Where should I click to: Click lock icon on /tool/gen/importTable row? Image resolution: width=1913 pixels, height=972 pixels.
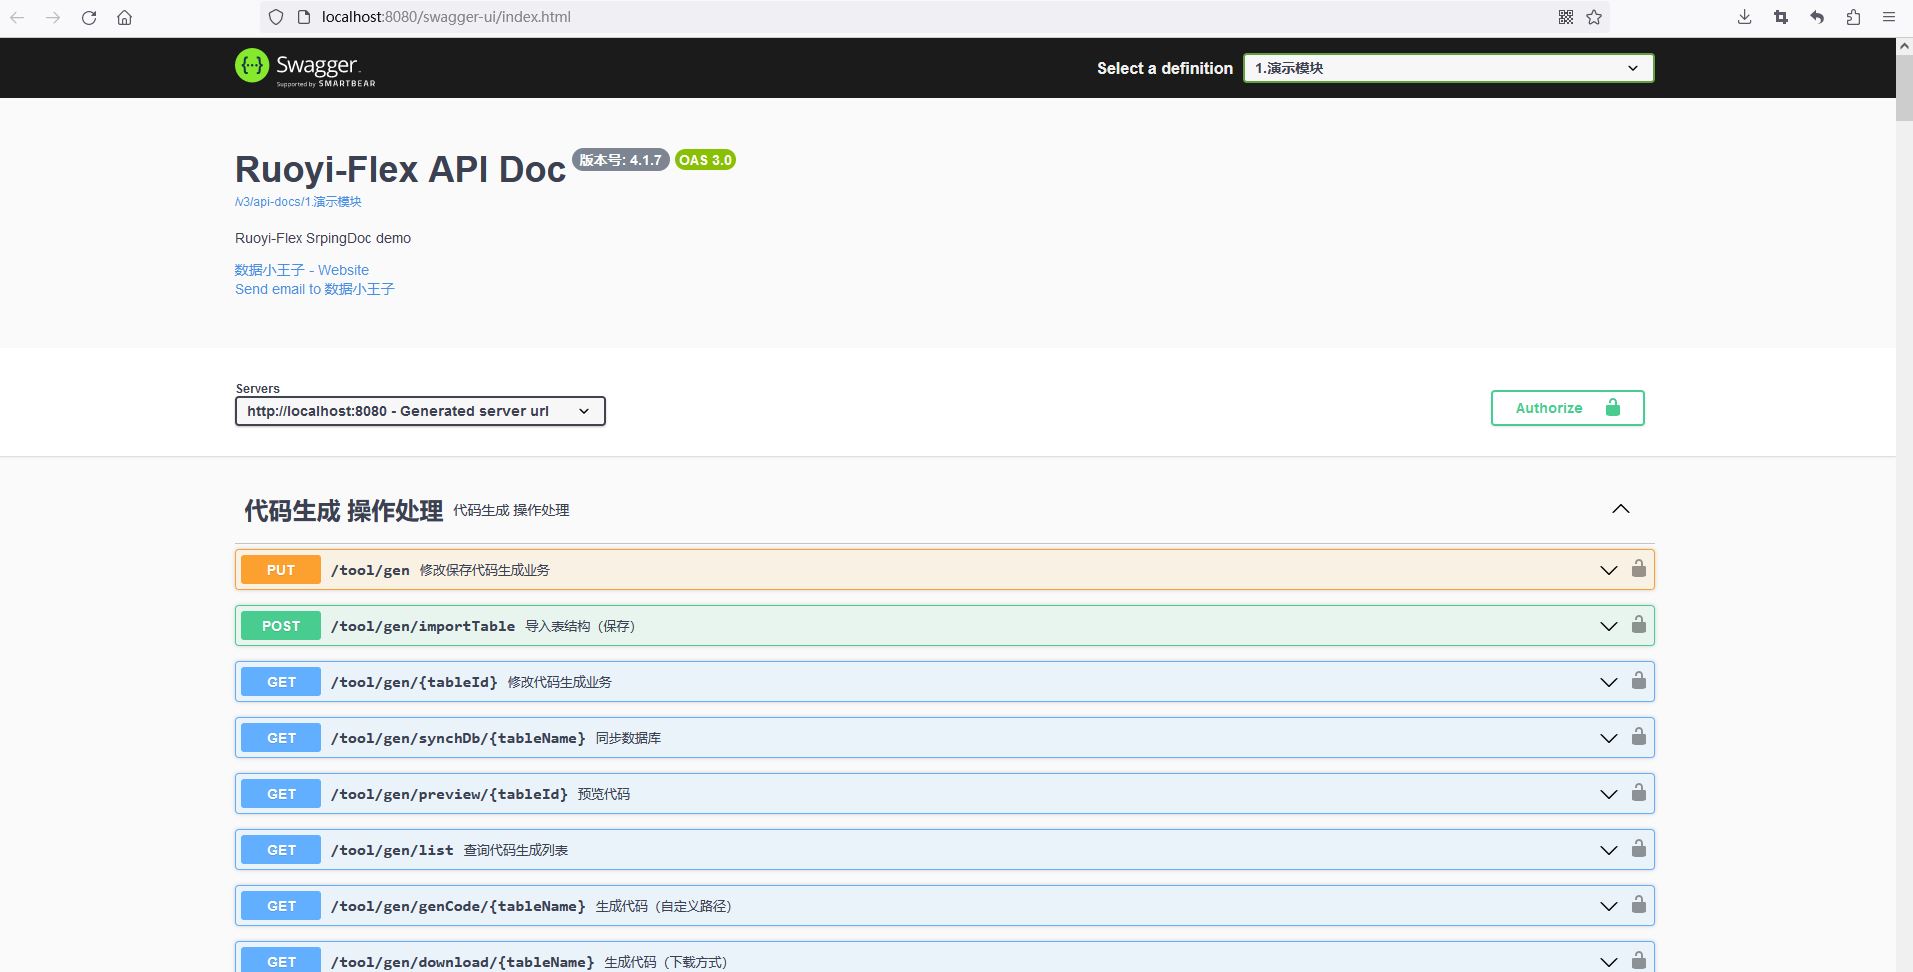point(1639,625)
